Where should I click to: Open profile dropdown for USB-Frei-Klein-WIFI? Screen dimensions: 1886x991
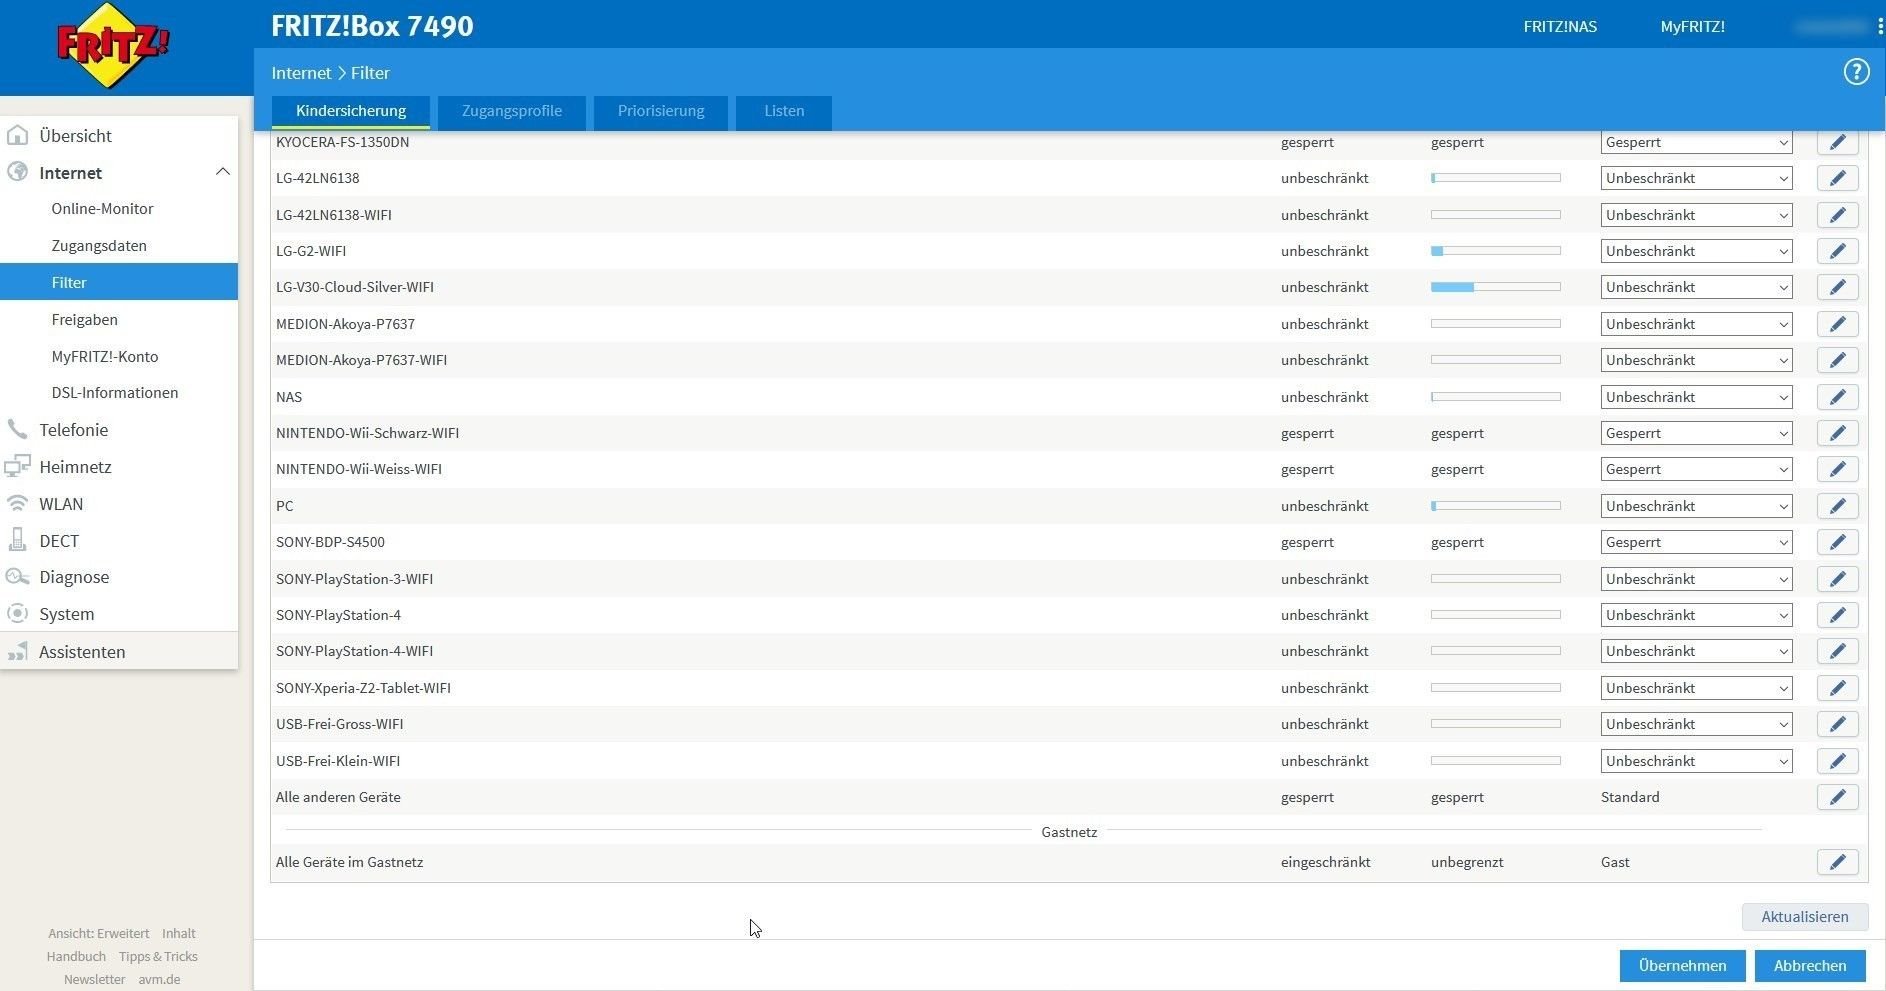pyautogui.click(x=1696, y=761)
